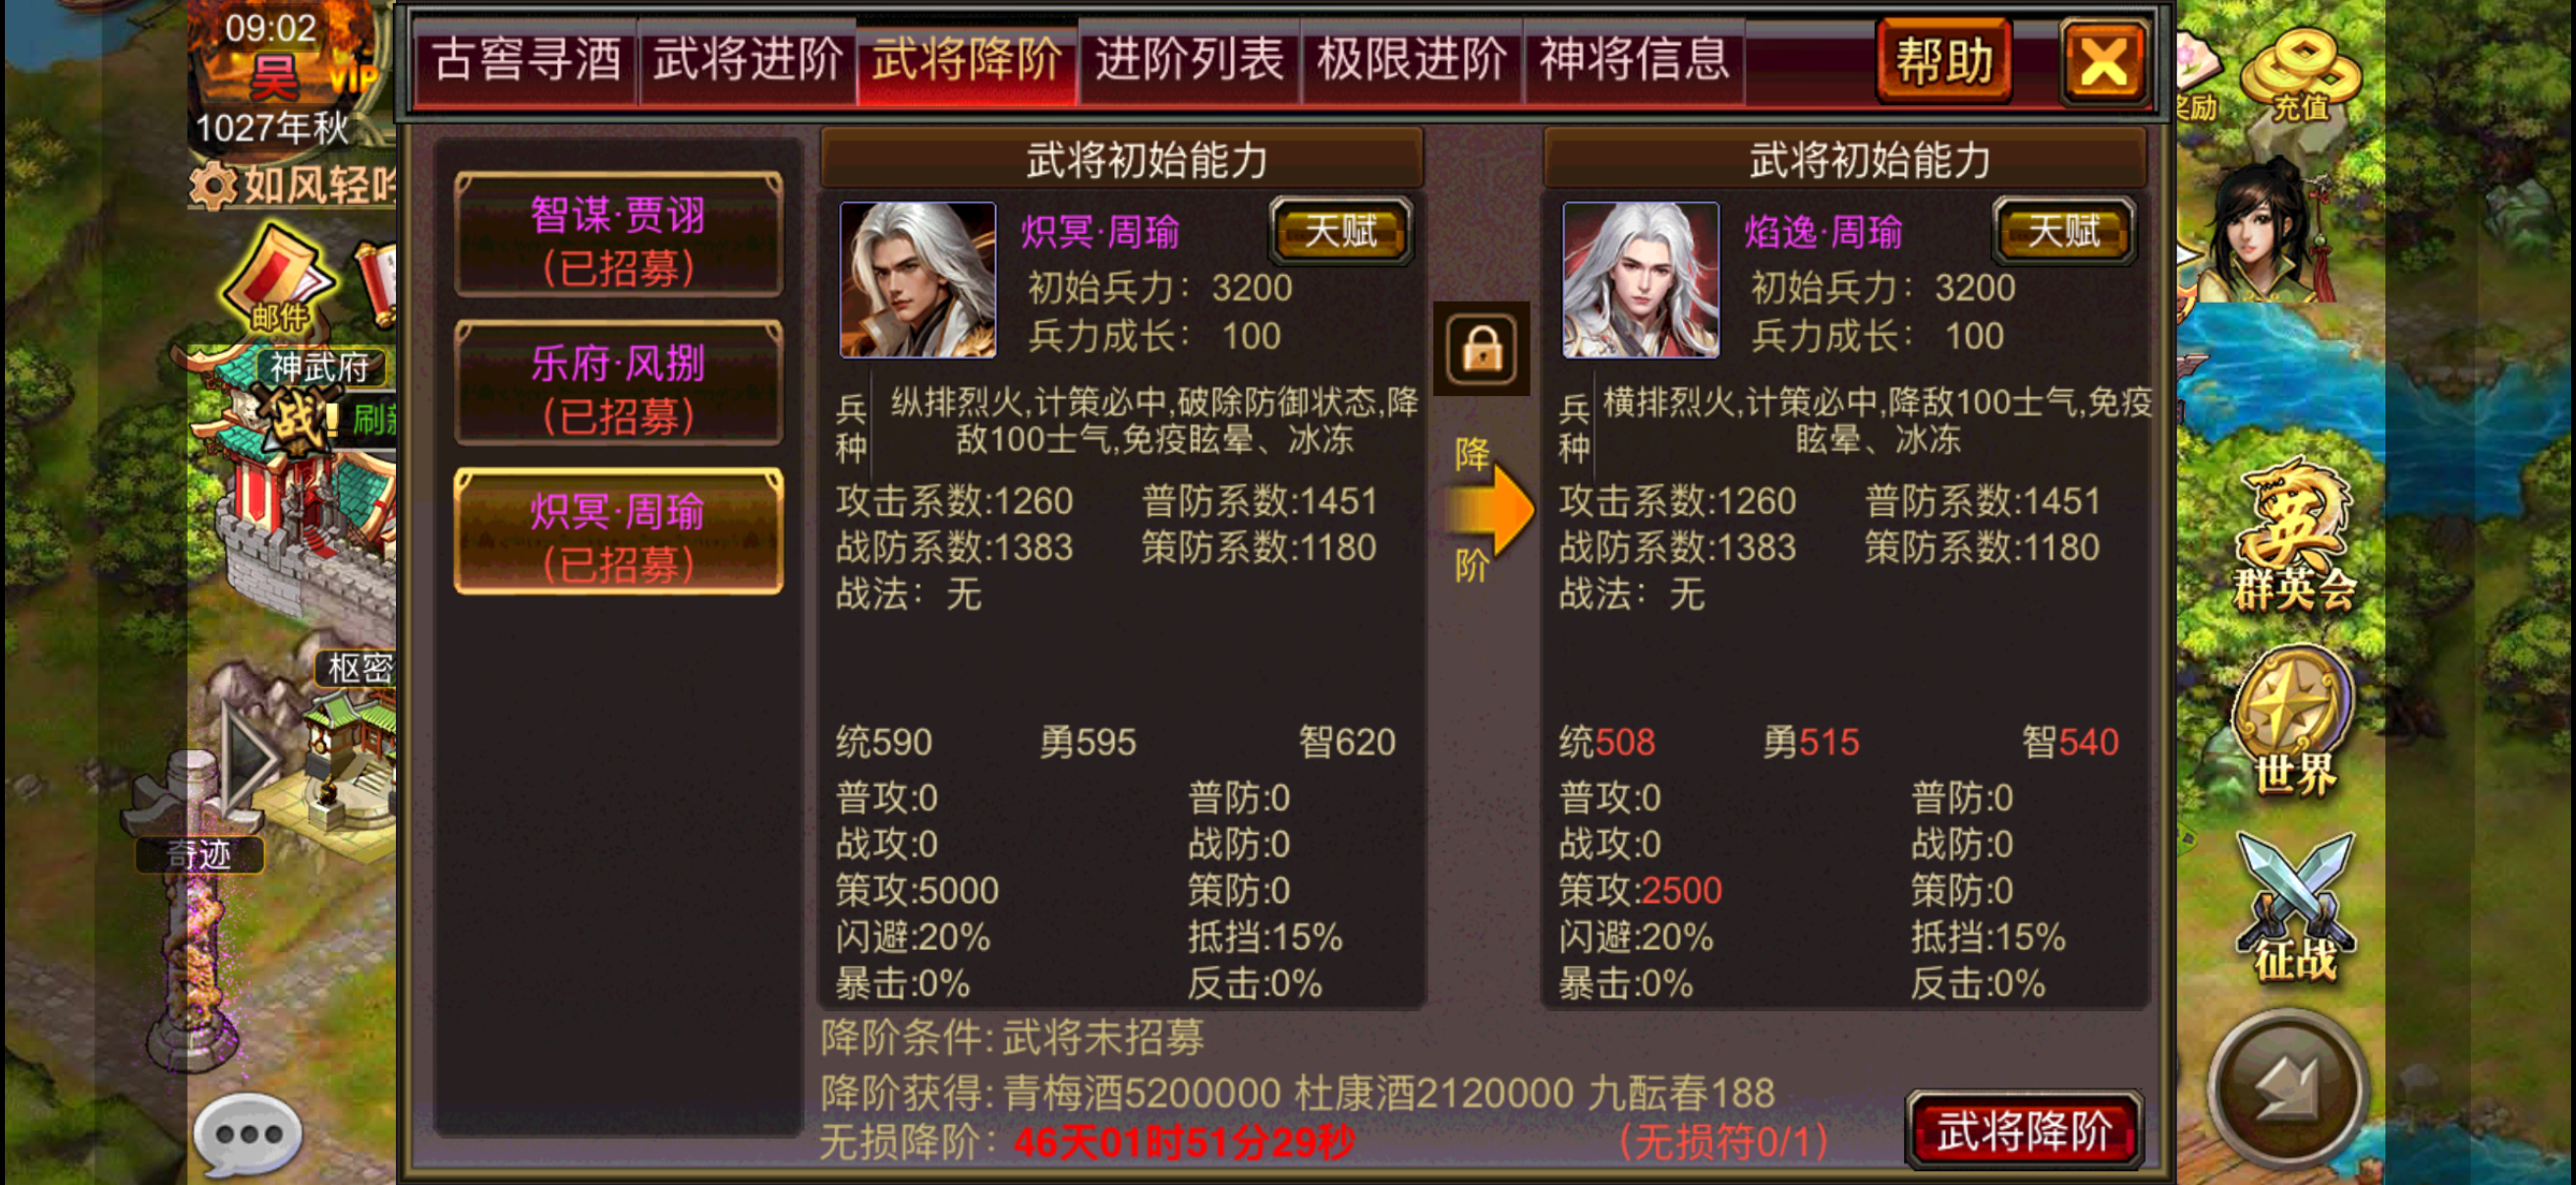Toggle the lock icon between generals
2576x1185 pixels.
click(x=1481, y=349)
